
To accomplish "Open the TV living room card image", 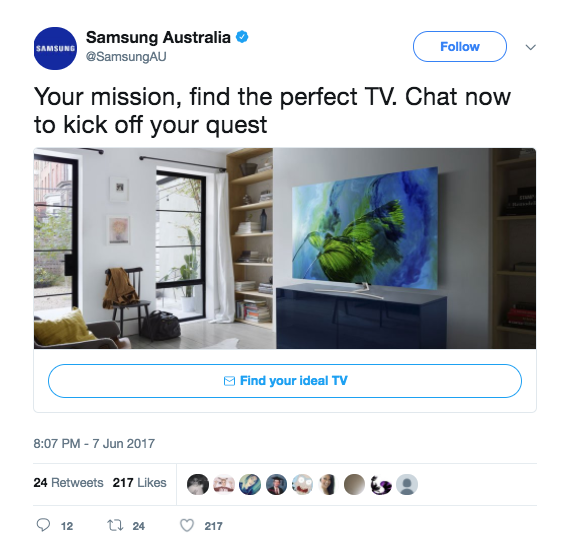I will point(285,248).
